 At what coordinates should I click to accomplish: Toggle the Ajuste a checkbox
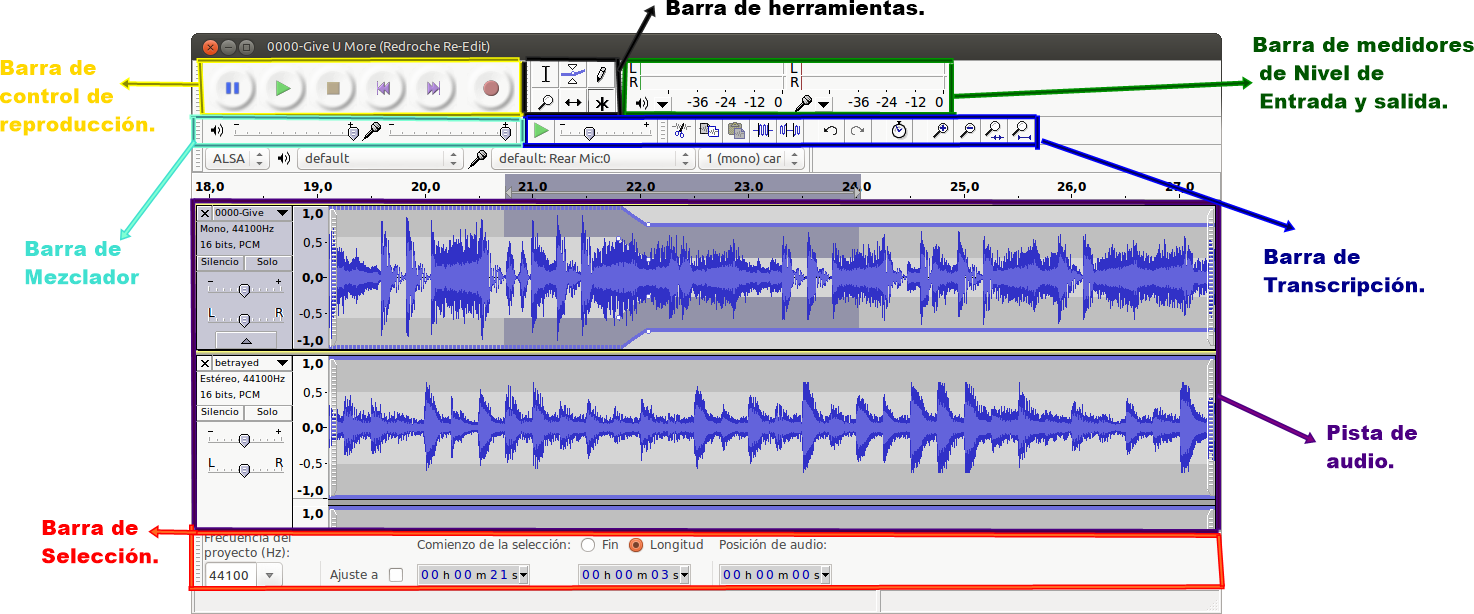[x=395, y=574]
